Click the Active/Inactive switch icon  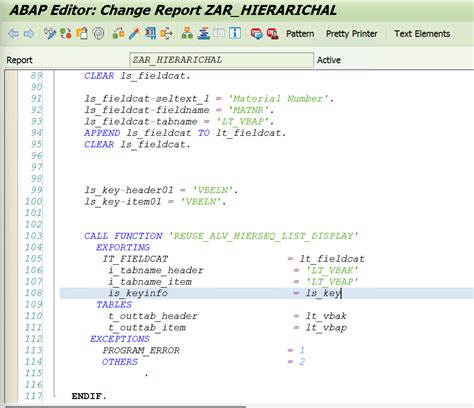(66, 33)
